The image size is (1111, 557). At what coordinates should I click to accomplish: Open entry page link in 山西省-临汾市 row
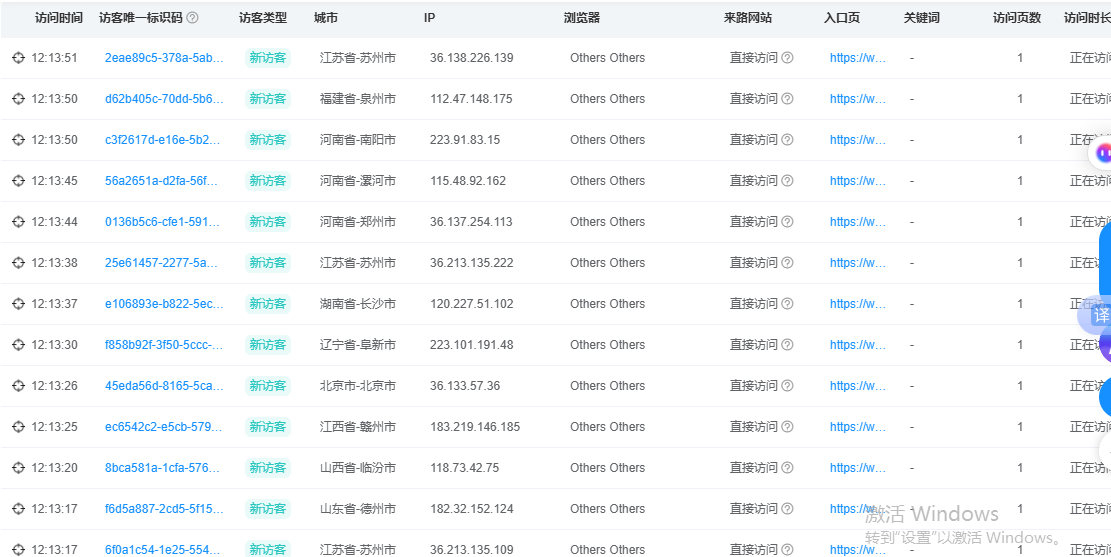pos(858,468)
